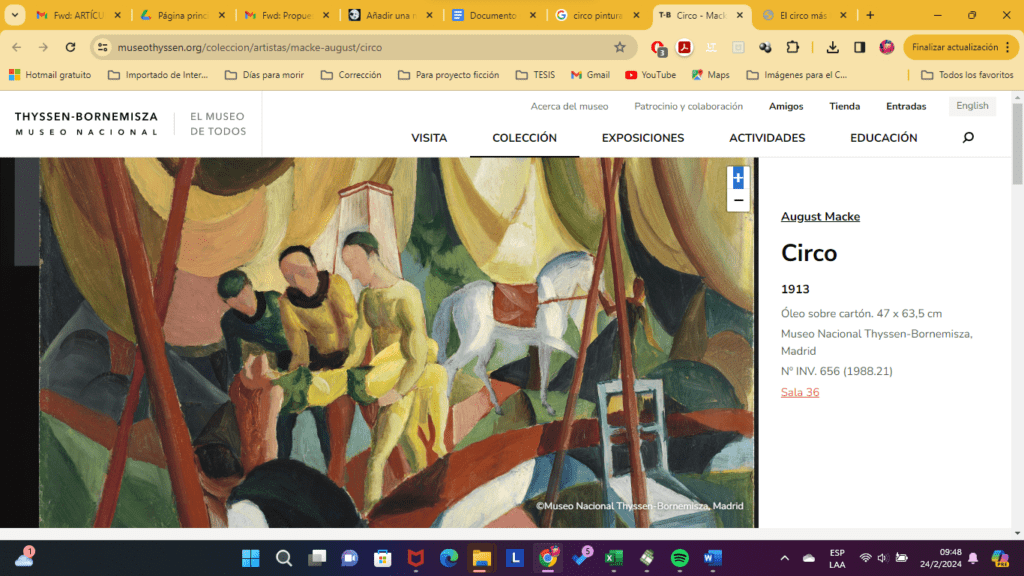Open the Chrome profile avatar

[886, 47]
